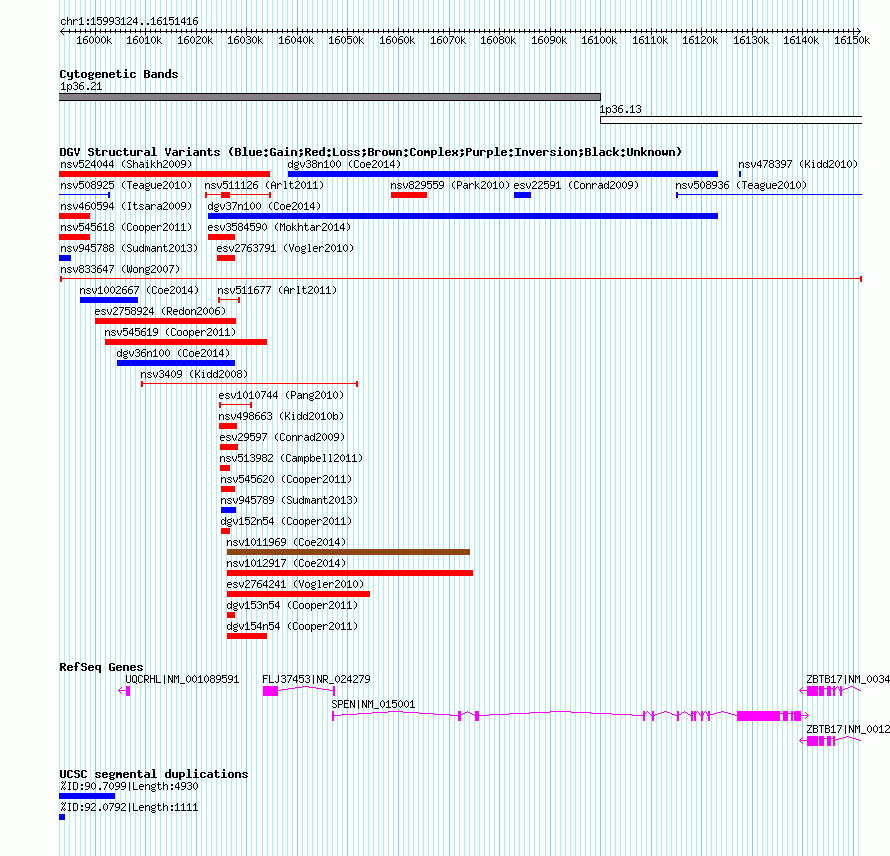Select nsv511126 (Arlt2011) variant label
890x856 pixels.
(264, 186)
